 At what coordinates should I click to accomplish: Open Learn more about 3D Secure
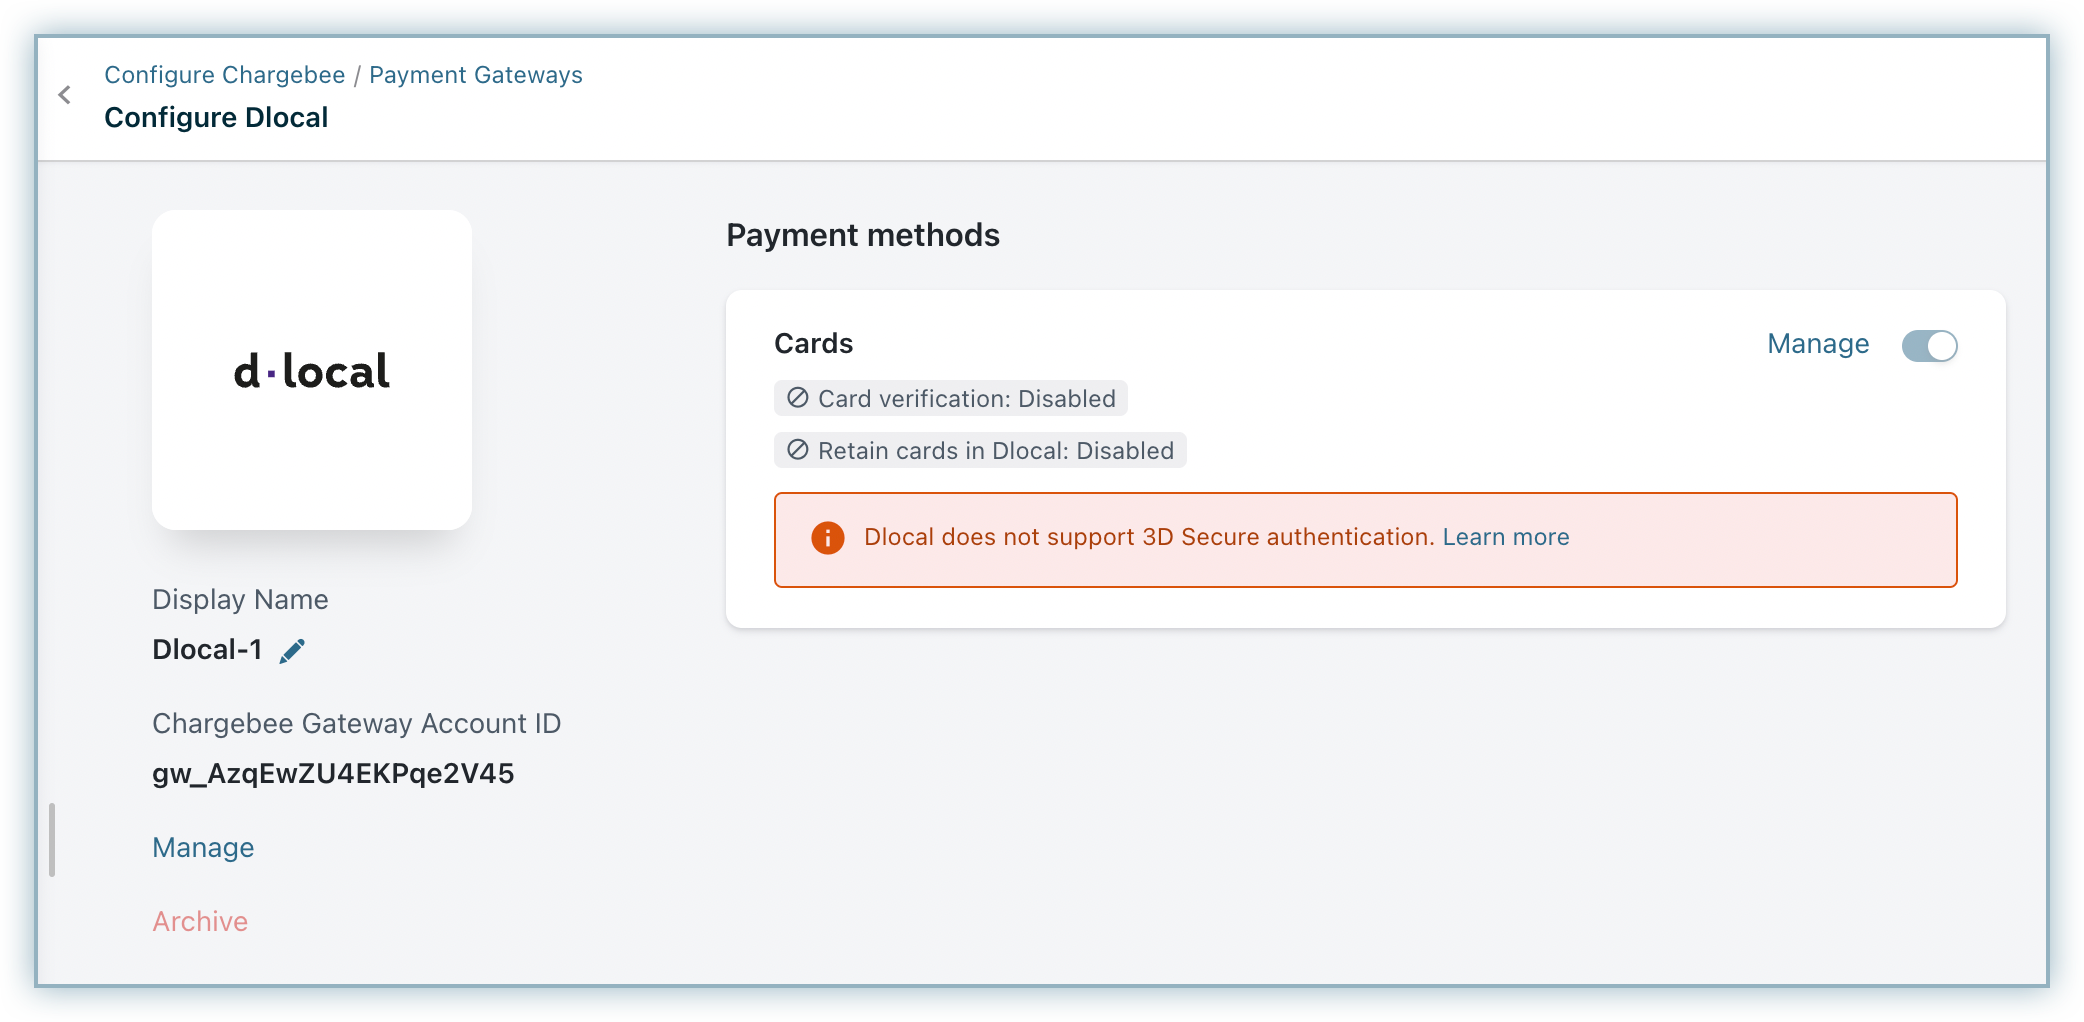1505,537
